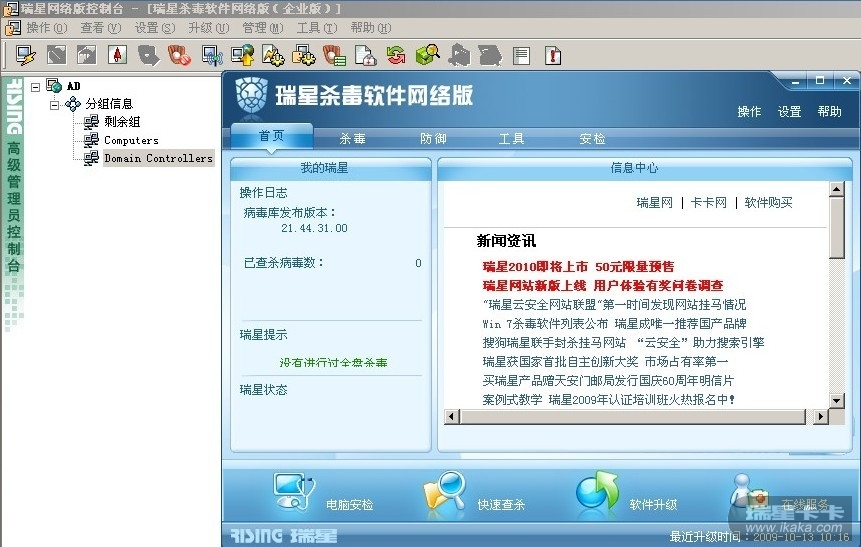The image size is (861, 547).
Task: Click the news vertical scrollbar down arrow
Action: coord(836,400)
